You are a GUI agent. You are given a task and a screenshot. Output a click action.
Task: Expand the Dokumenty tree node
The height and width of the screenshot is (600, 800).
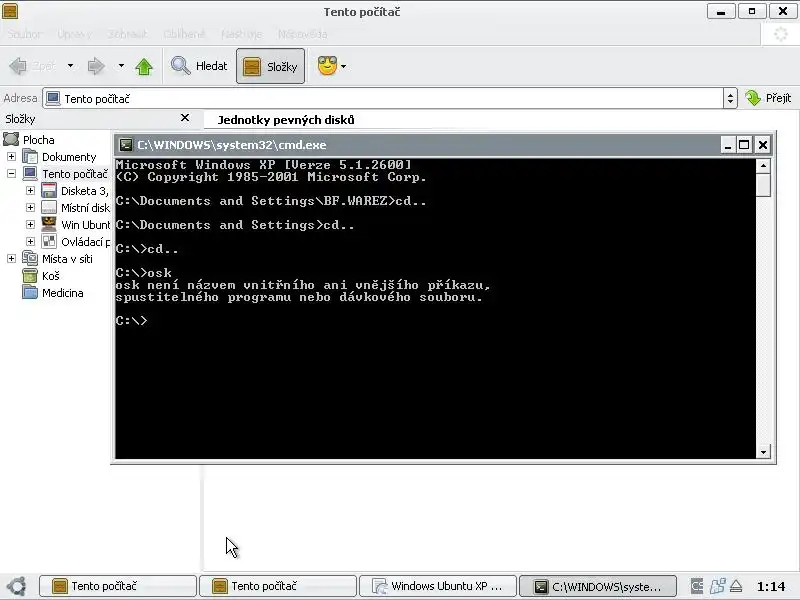11,157
